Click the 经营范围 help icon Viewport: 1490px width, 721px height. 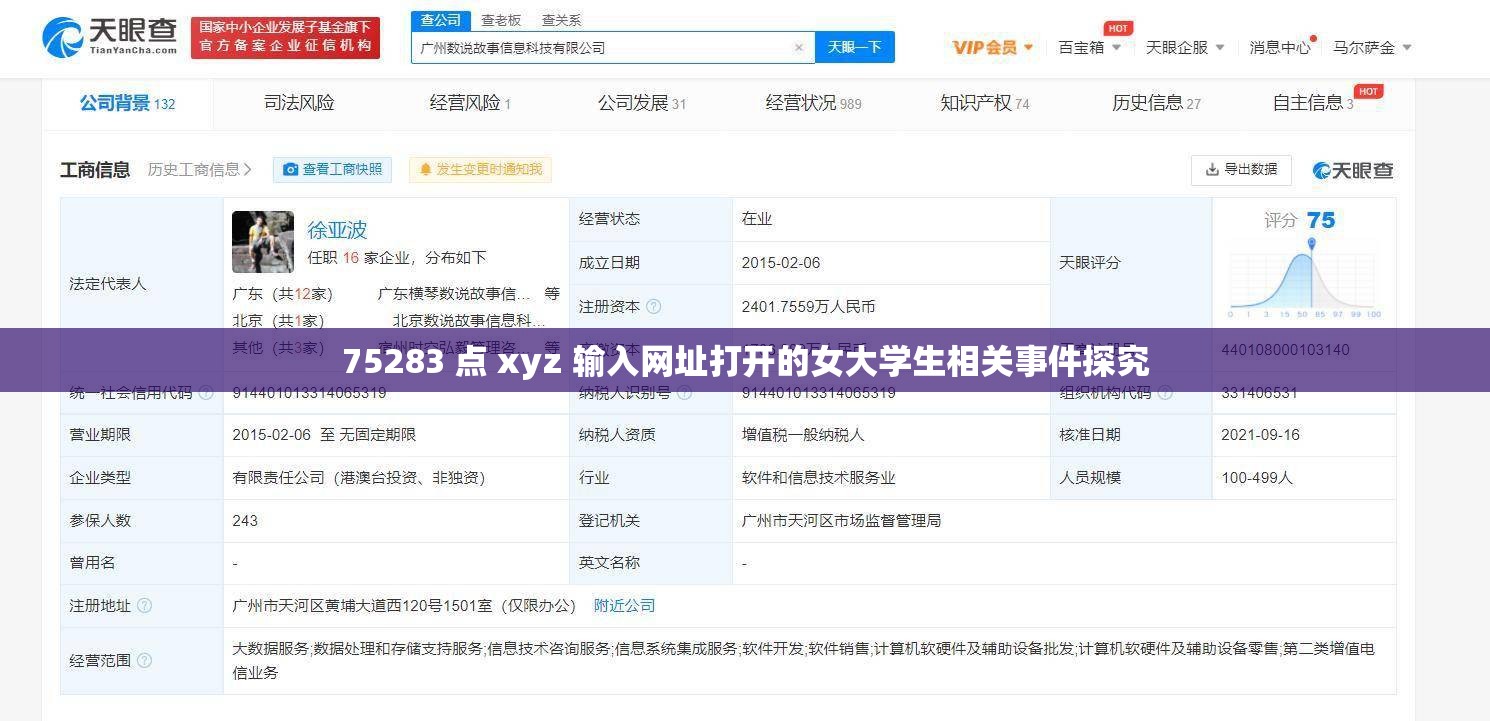point(144,661)
